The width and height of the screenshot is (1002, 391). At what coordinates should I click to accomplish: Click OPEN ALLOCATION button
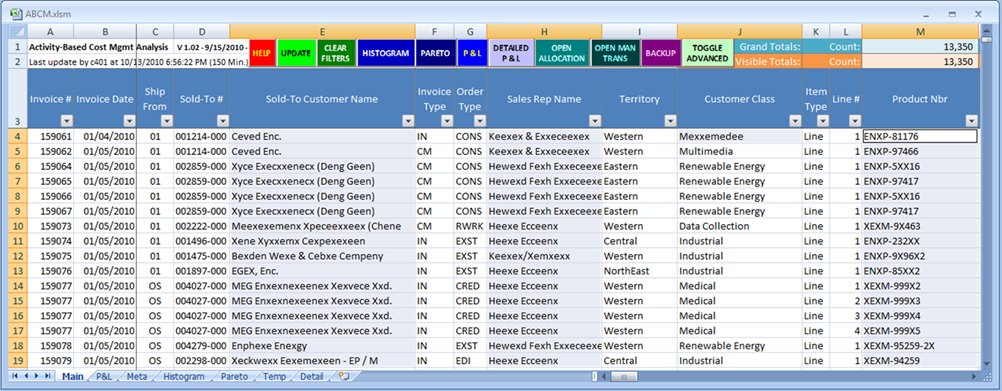(x=561, y=54)
